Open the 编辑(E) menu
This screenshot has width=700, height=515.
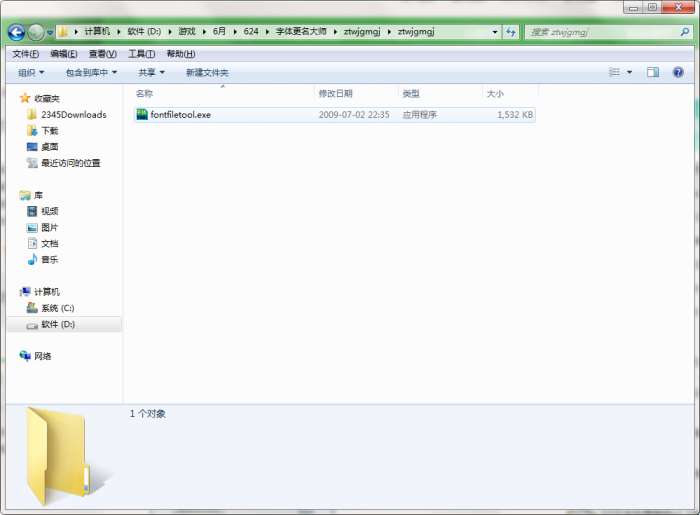[x=64, y=54]
